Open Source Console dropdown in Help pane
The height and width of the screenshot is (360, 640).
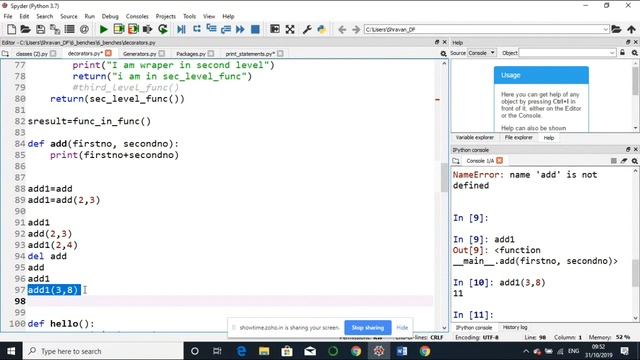coord(481,53)
